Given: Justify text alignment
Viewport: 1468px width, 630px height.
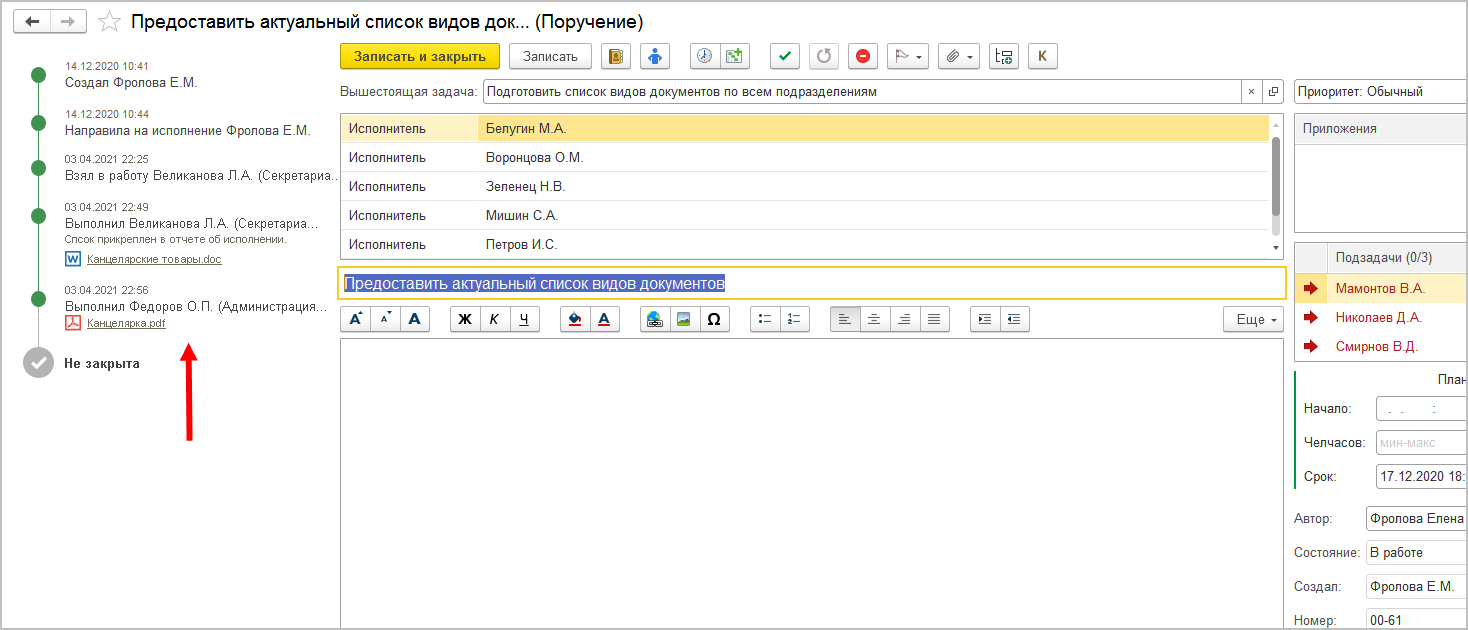Looking at the screenshot, I should 935,319.
